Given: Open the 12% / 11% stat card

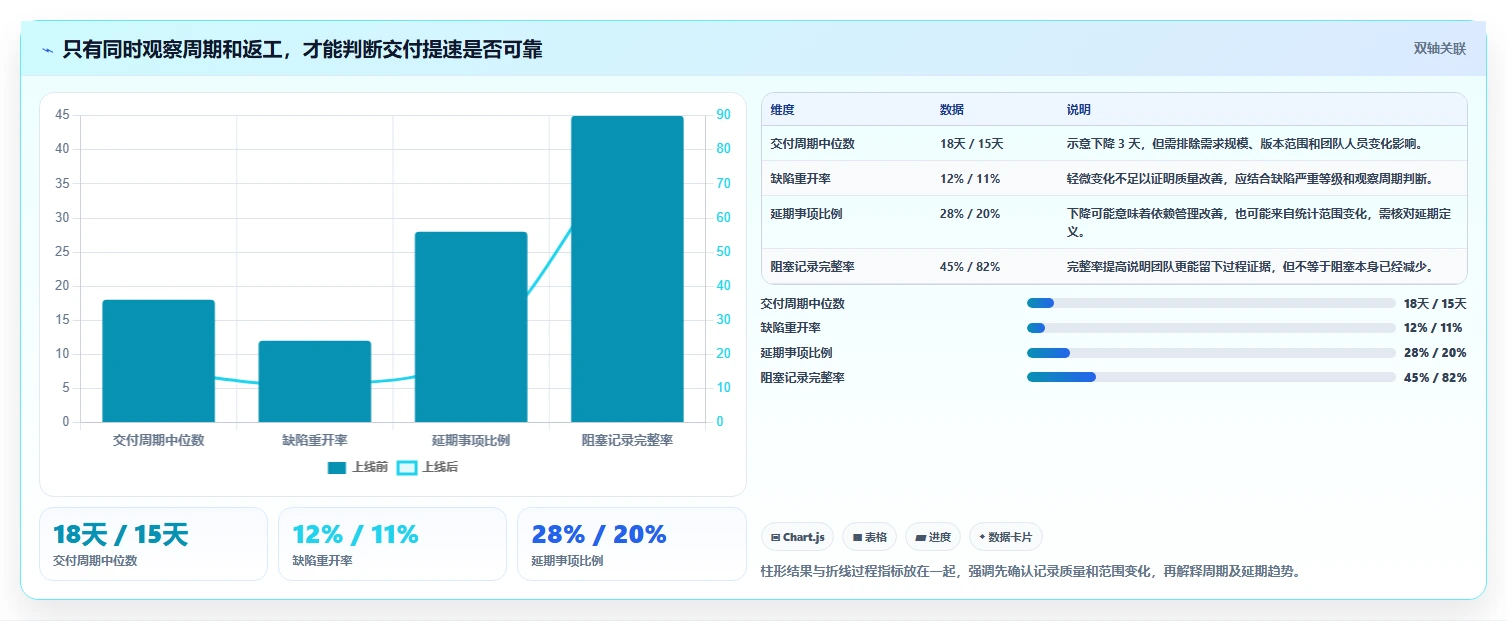Looking at the screenshot, I should (392, 544).
